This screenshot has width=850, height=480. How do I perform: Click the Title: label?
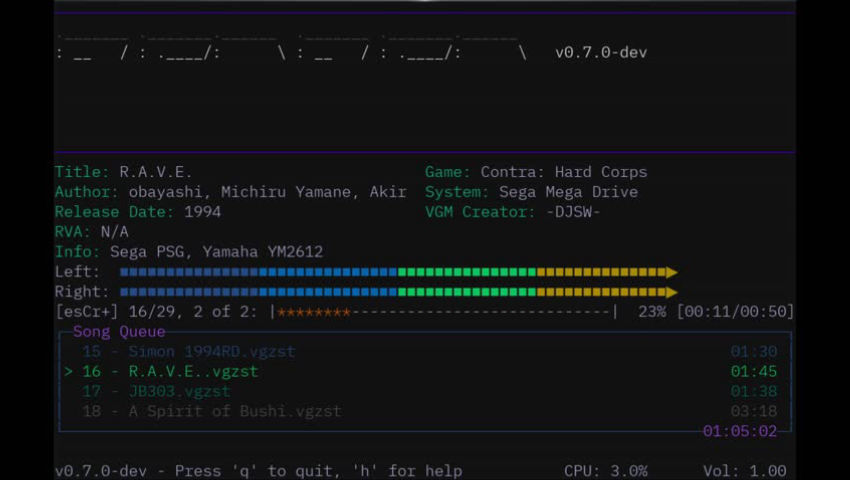(x=82, y=172)
